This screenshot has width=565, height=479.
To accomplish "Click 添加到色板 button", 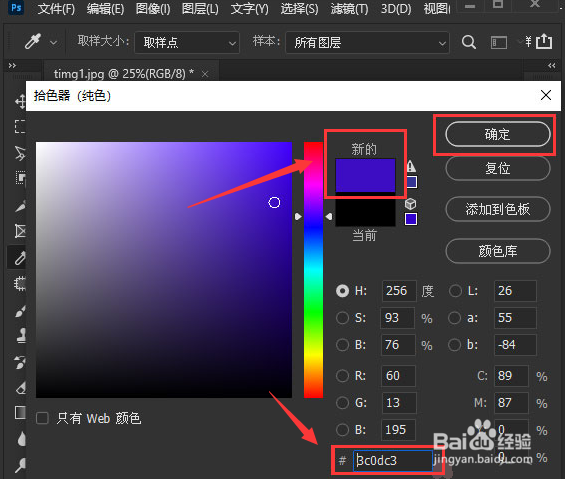I will click(x=498, y=209).
